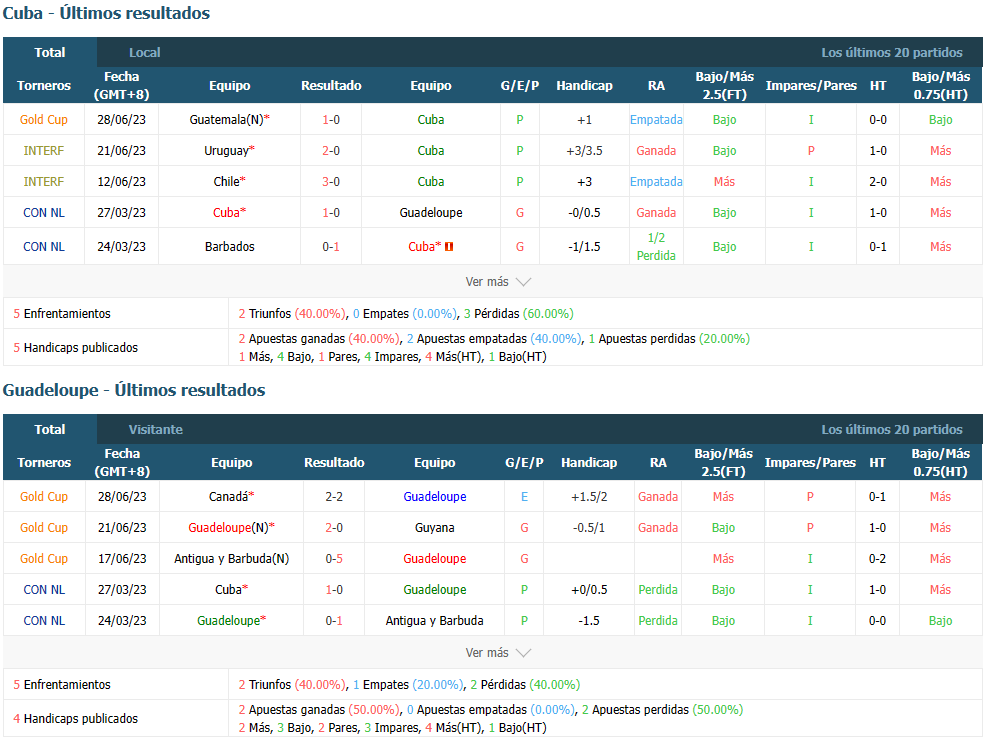Click the 0-5 result of Antigua y Barbuda

[334, 558]
